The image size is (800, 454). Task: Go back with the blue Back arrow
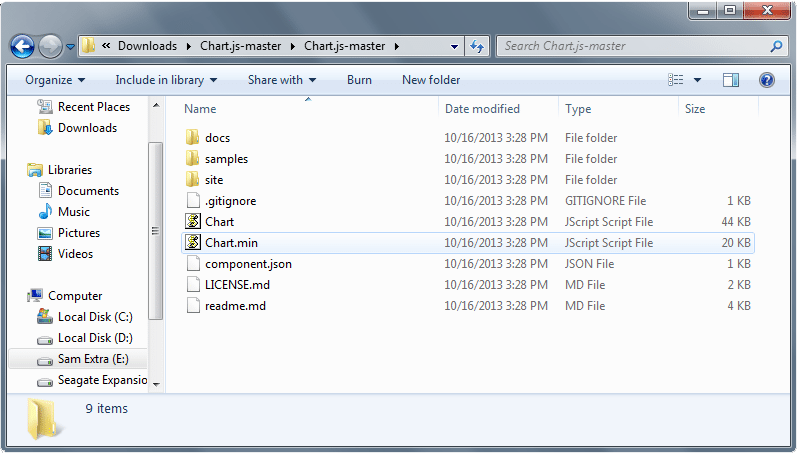pos(22,47)
